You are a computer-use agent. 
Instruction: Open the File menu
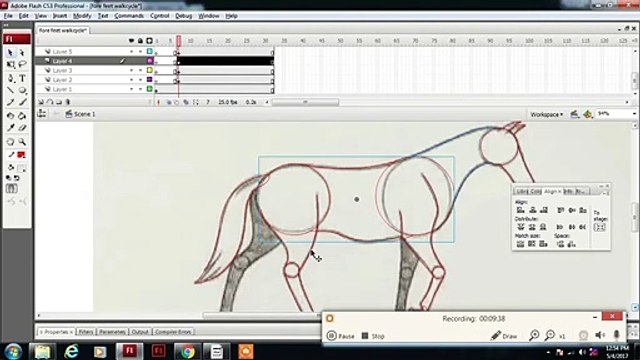[x=8, y=16]
